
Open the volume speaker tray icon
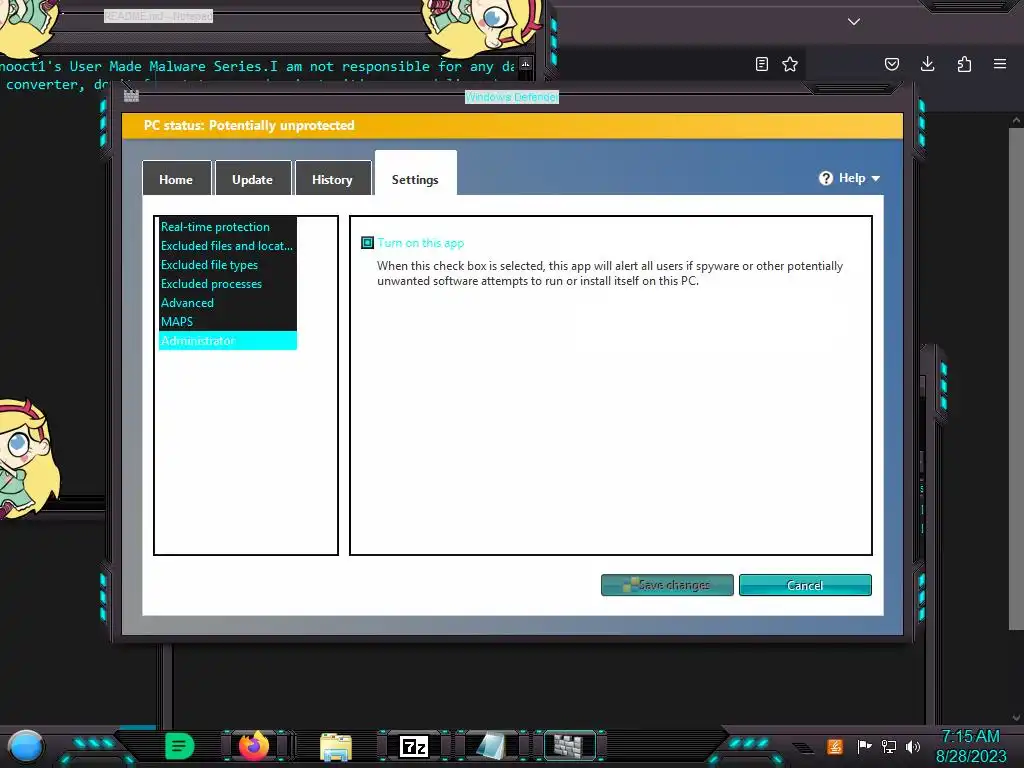[913, 746]
